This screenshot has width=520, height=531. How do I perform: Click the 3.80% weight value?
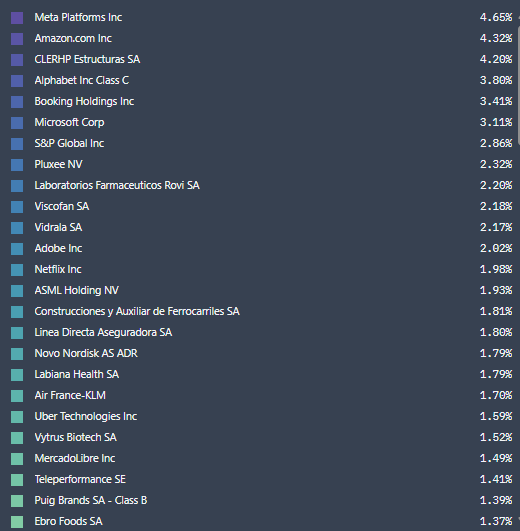[496, 80]
